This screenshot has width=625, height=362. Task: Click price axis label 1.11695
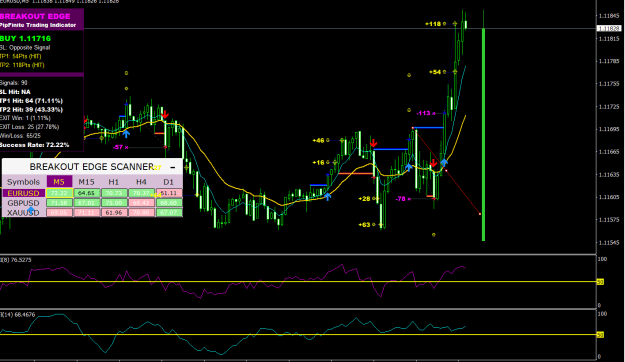(x=609, y=129)
